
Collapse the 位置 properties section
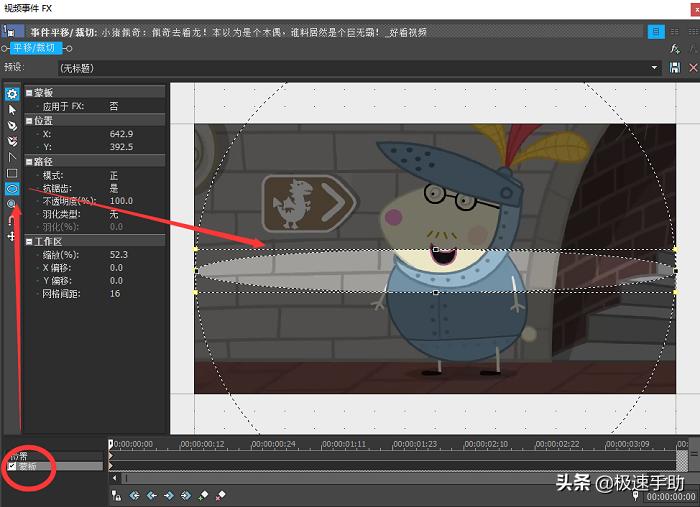(x=29, y=121)
